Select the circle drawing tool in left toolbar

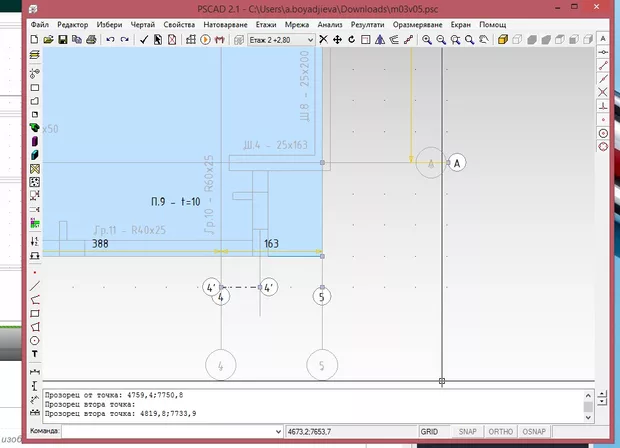click(35, 340)
